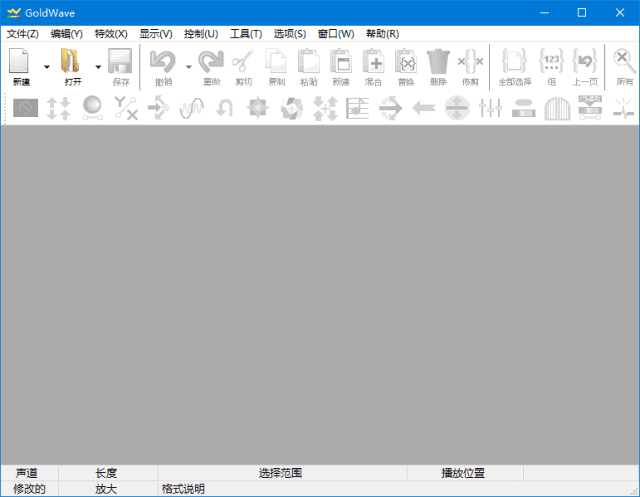640x497 pixels.
Task: Click the paste-as-new 新建 clipboard icon
Action: coord(341,61)
